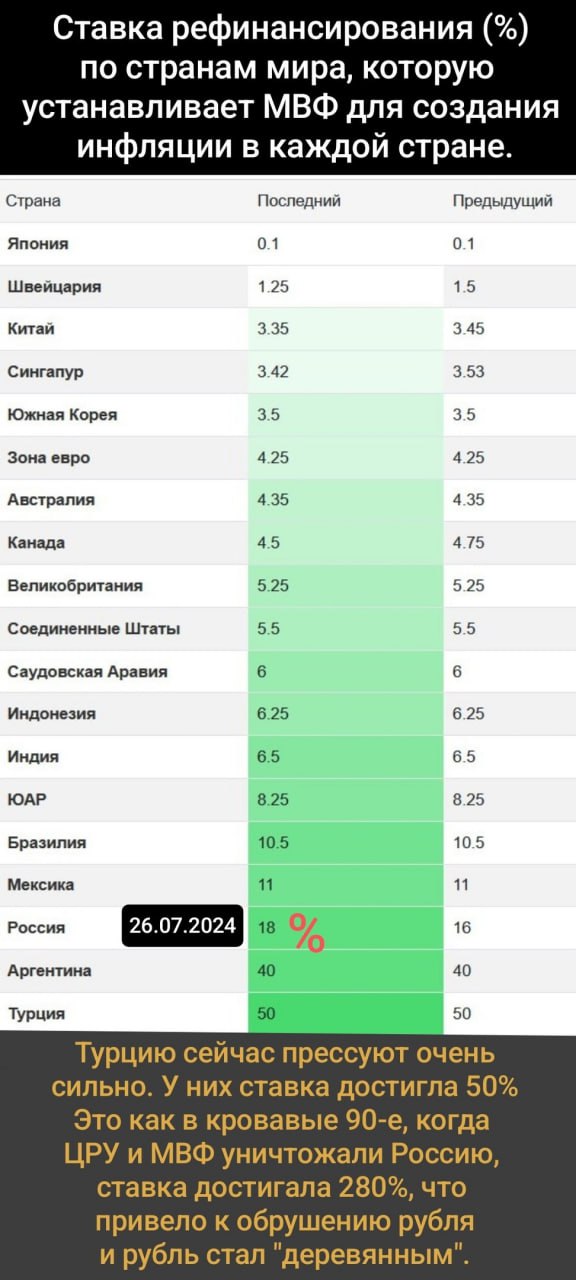Click the white headline text at top
The height and width of the screenshot is (1280, 576).
pos(288,87)
